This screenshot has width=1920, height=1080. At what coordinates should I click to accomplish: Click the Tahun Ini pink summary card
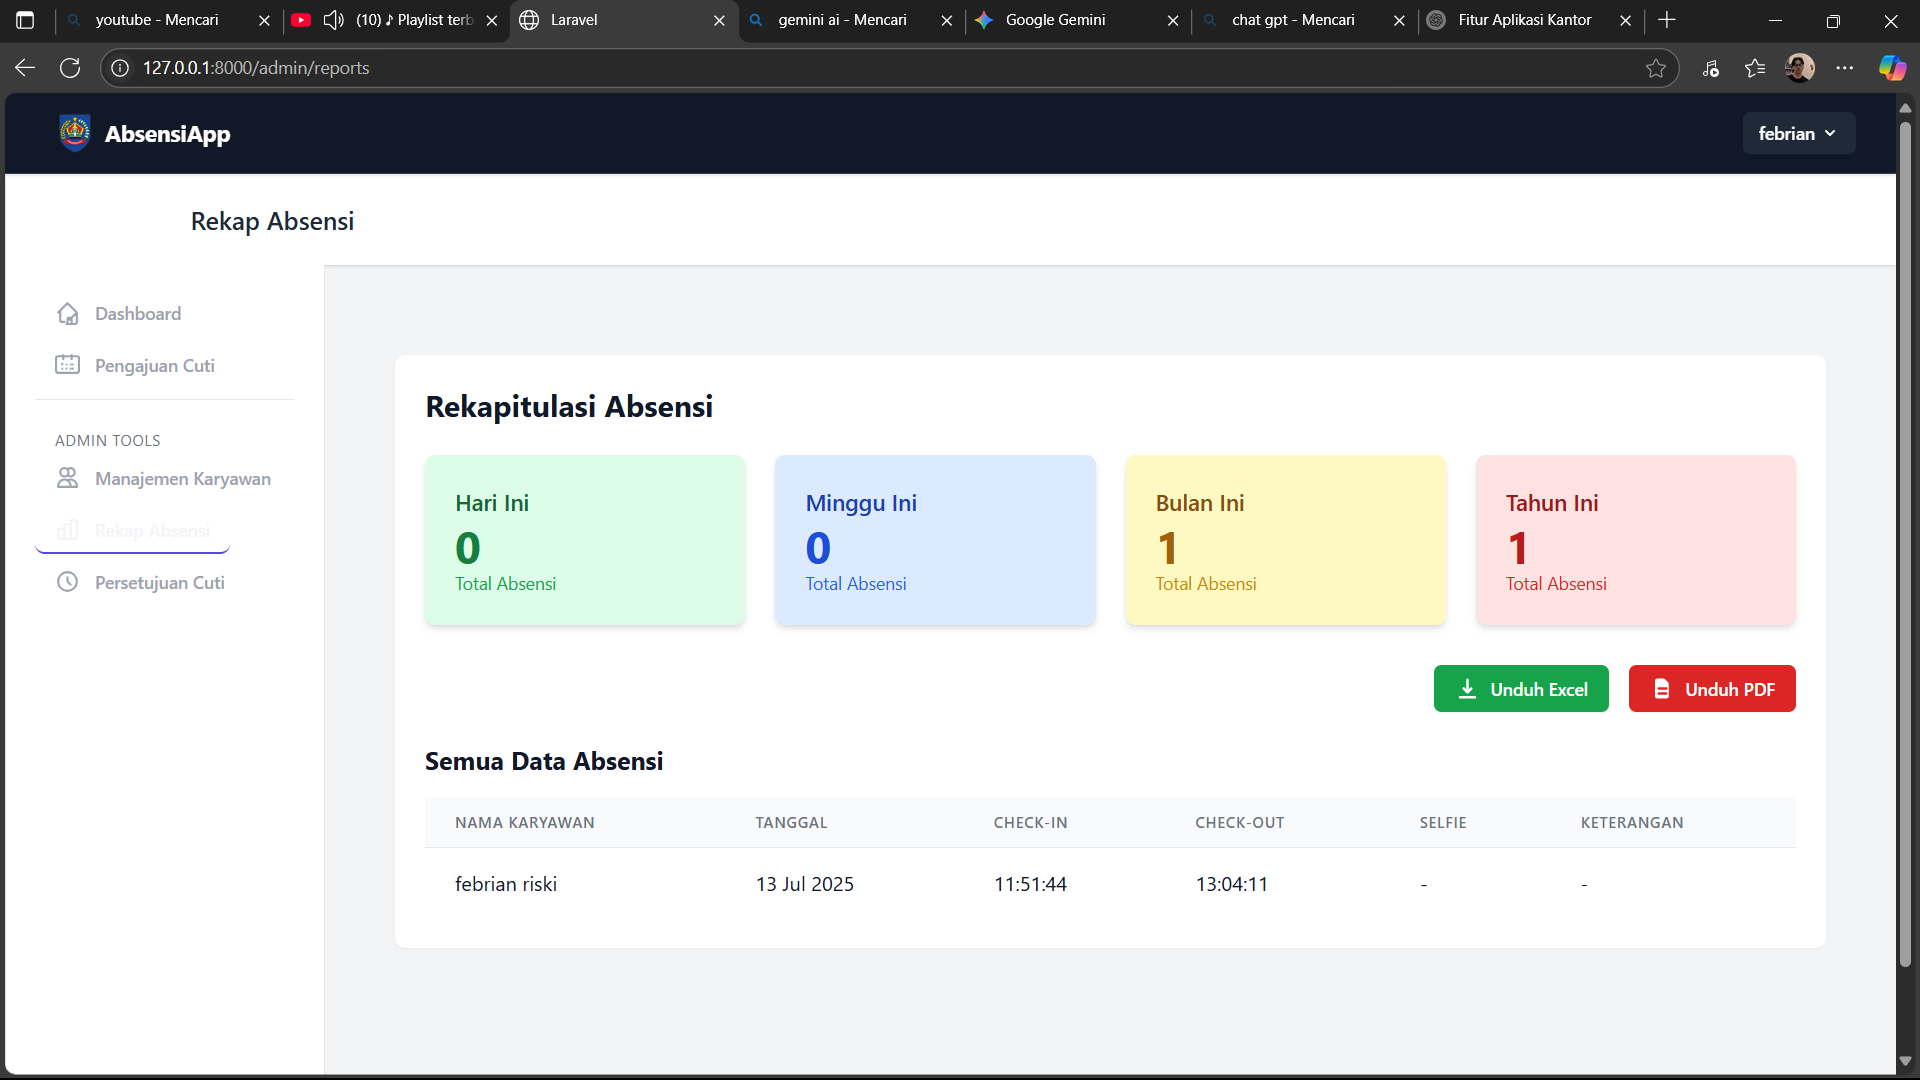(1635, 540)
